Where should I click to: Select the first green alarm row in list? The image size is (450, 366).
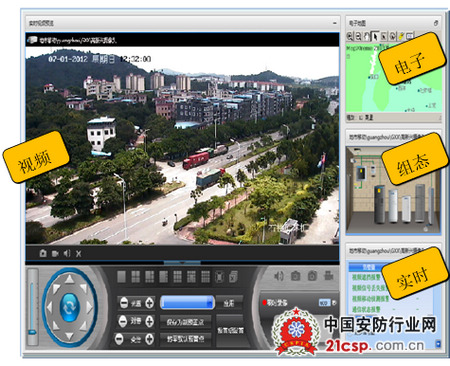(x=366, y=277)
